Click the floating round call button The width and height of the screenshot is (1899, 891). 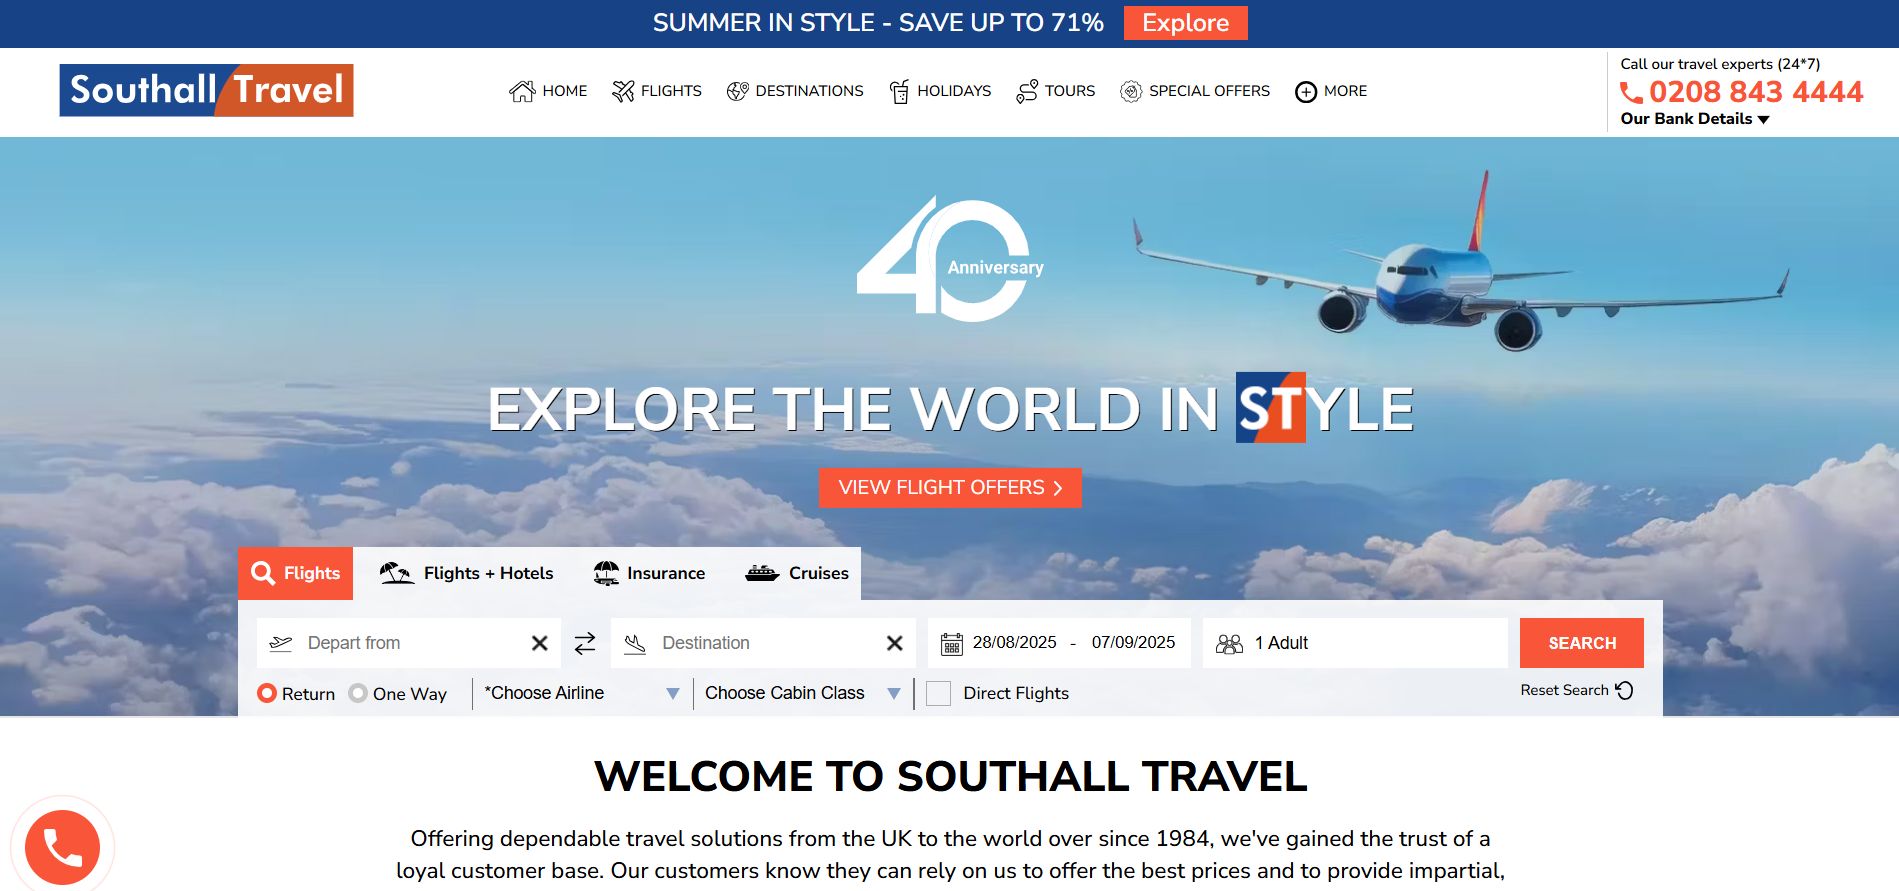pyautogui.click(x=62, y=847)
